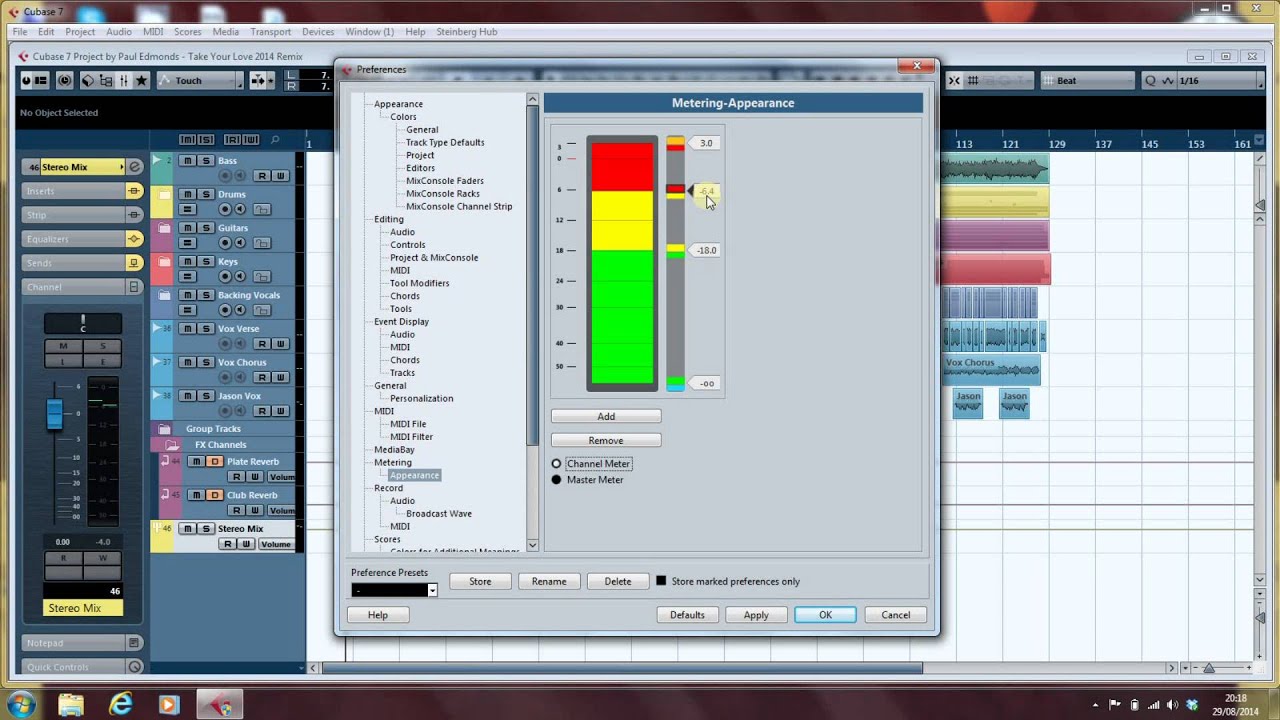Click the volume speaker icon in system tray
The image size is (1280, 720).
click(1173, 704)
